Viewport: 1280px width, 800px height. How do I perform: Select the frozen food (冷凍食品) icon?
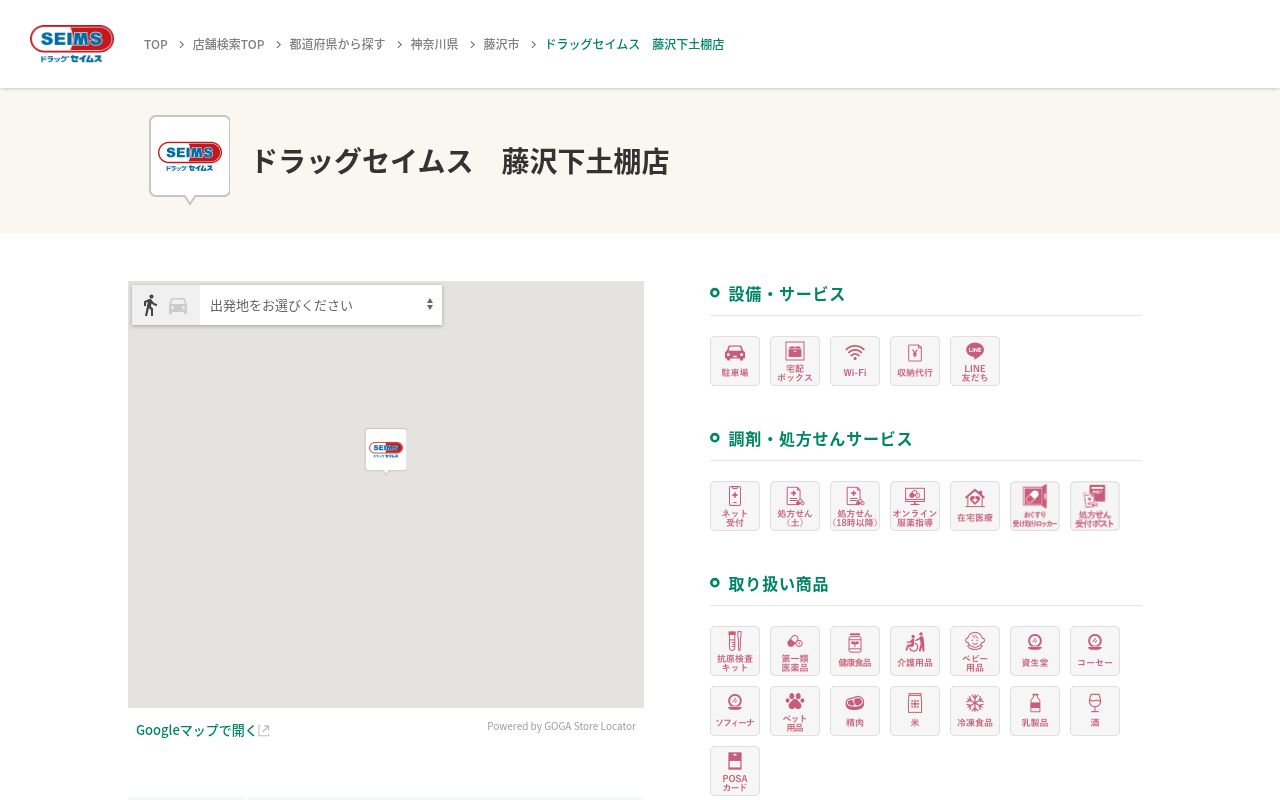975,711
